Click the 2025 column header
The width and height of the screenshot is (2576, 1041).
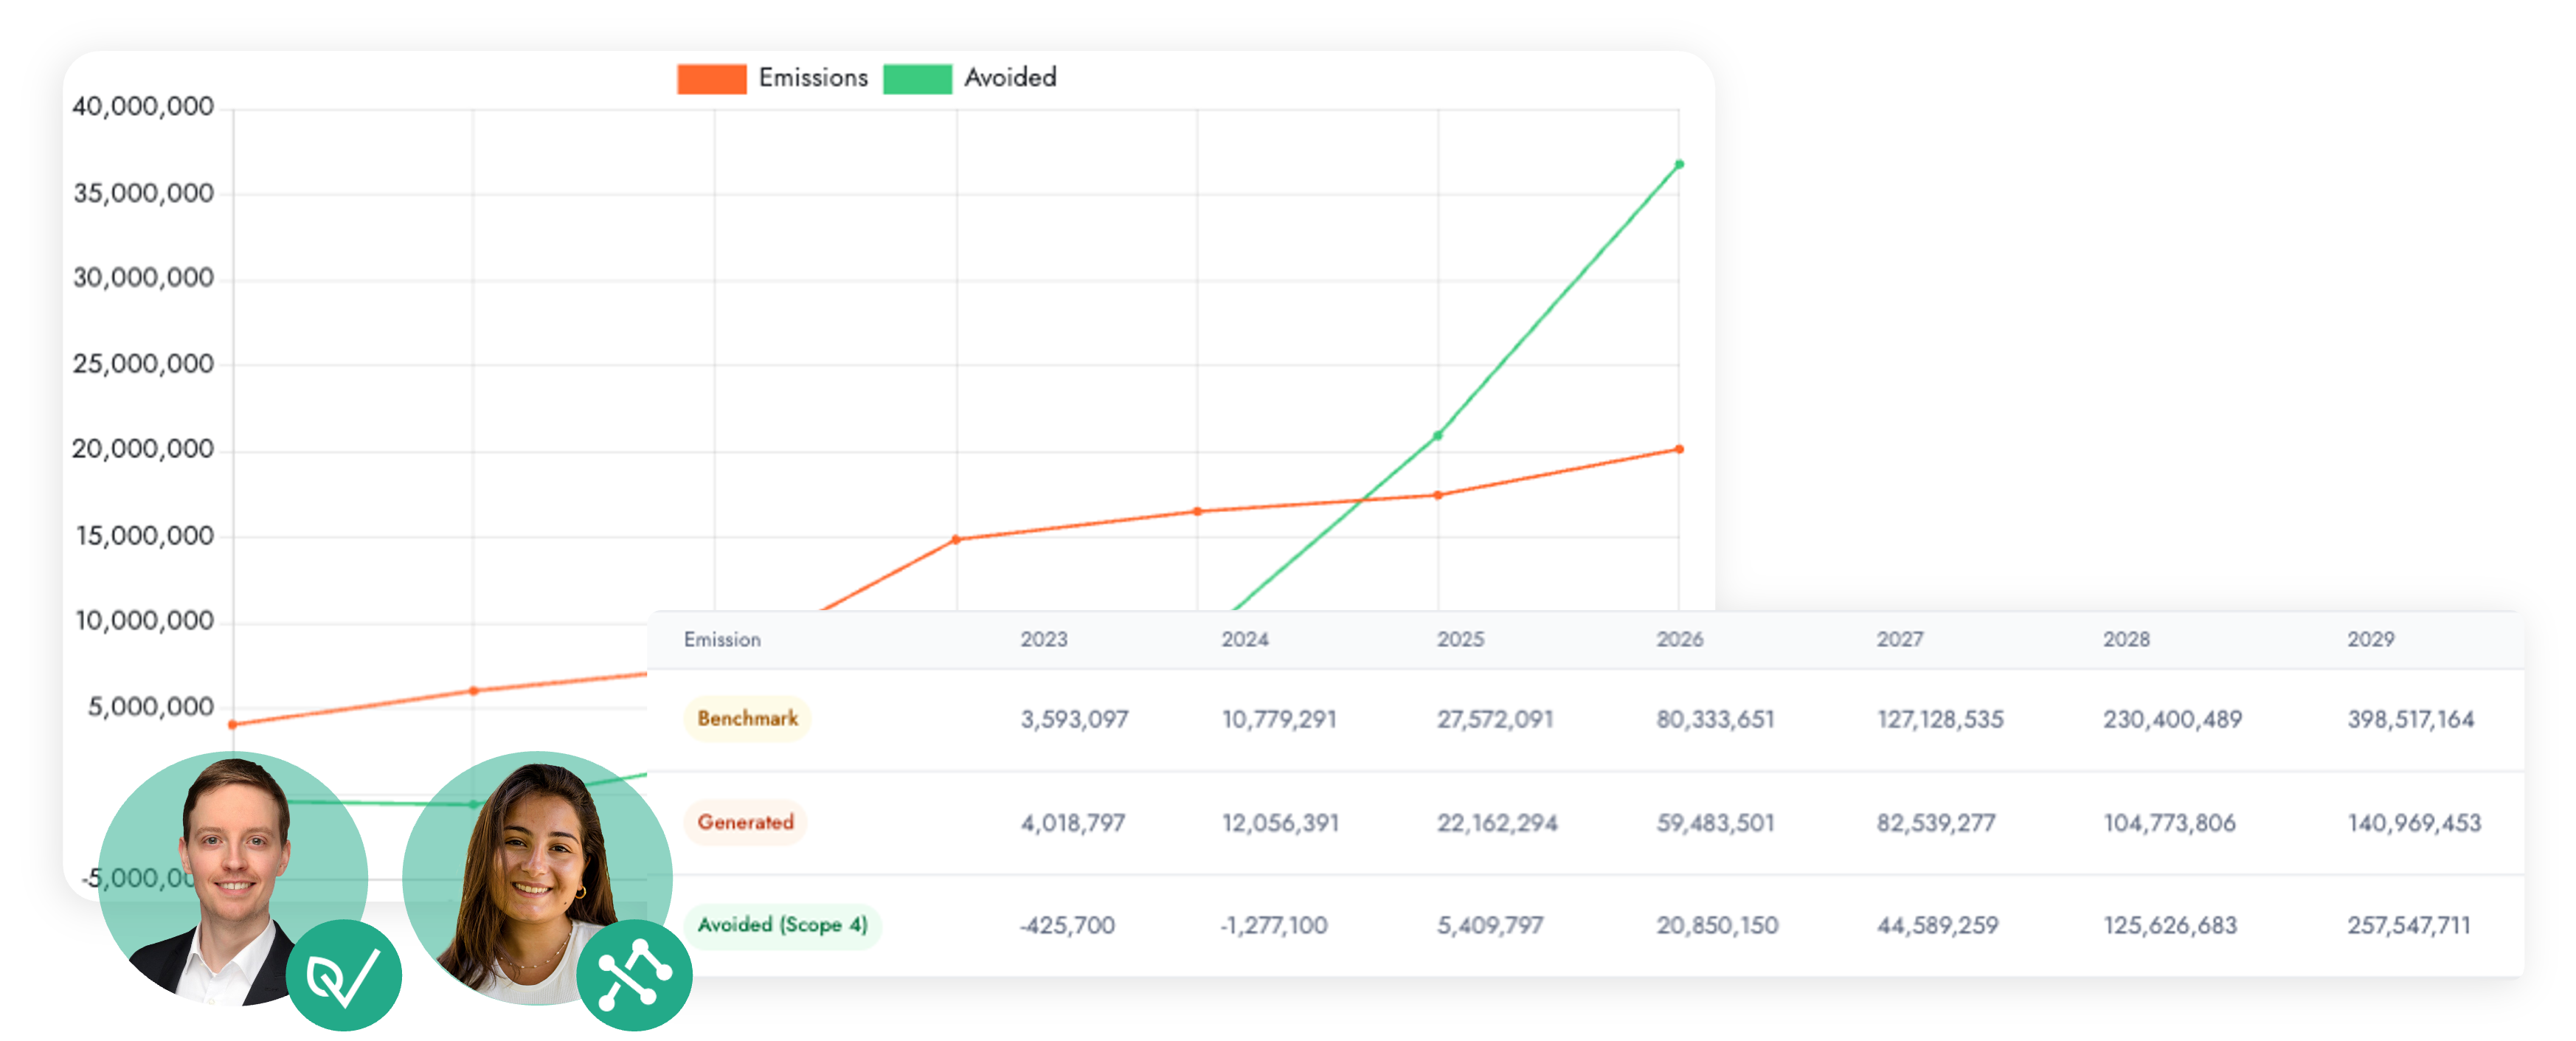pyautogui.click(x=1461, y=640)
